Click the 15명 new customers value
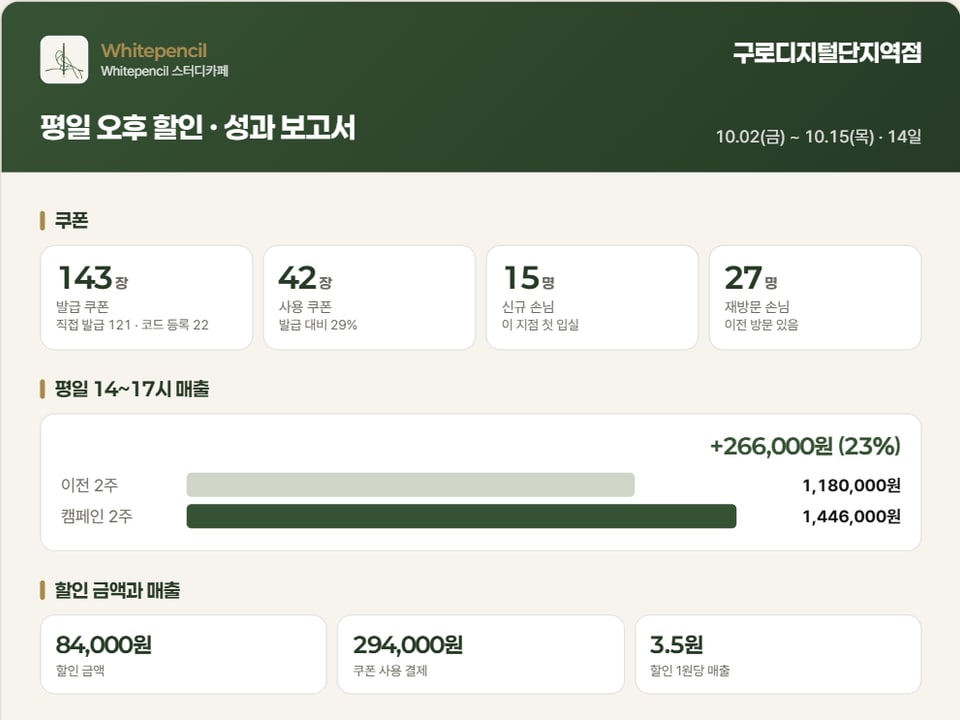960x720 pixels. point(529,277)
